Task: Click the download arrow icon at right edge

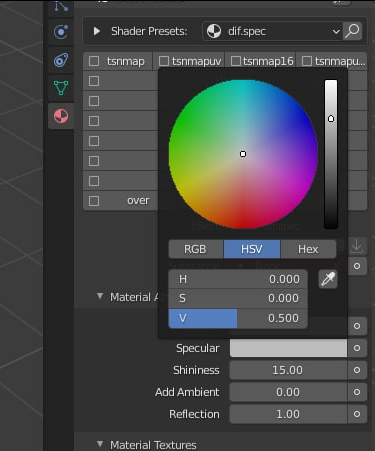Action: coord(357,246)
